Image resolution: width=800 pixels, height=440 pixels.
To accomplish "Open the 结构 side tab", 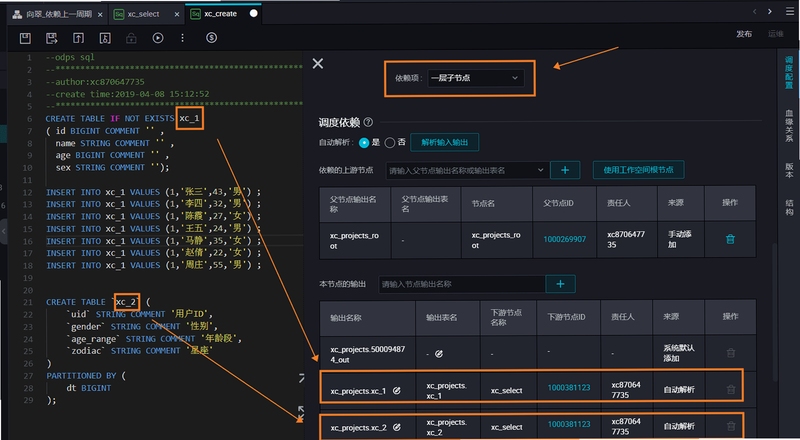I will 789,207.
